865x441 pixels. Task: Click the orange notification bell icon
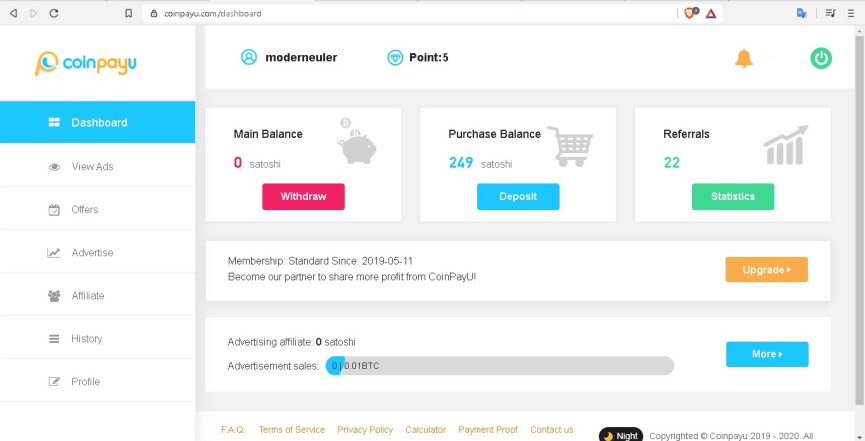tap(743, 58)
